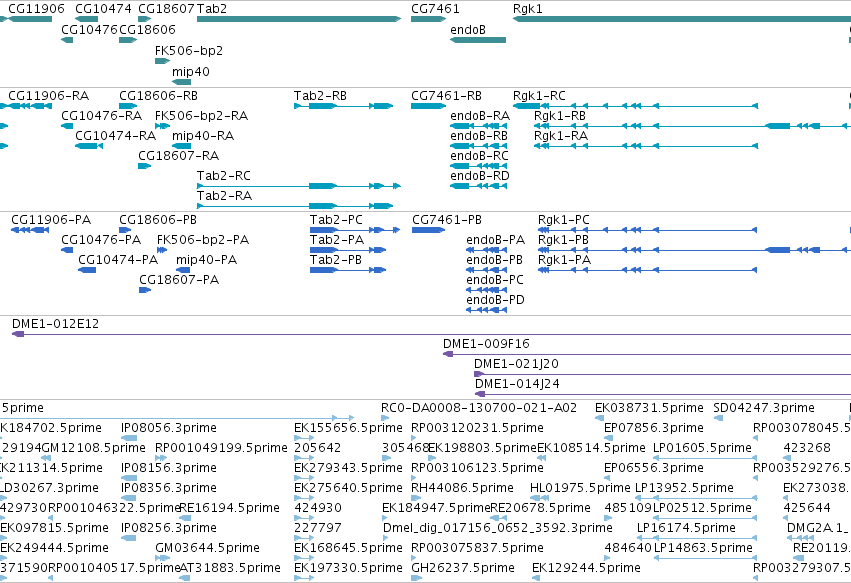Click the Rgk1-RA transcript label

561,136
